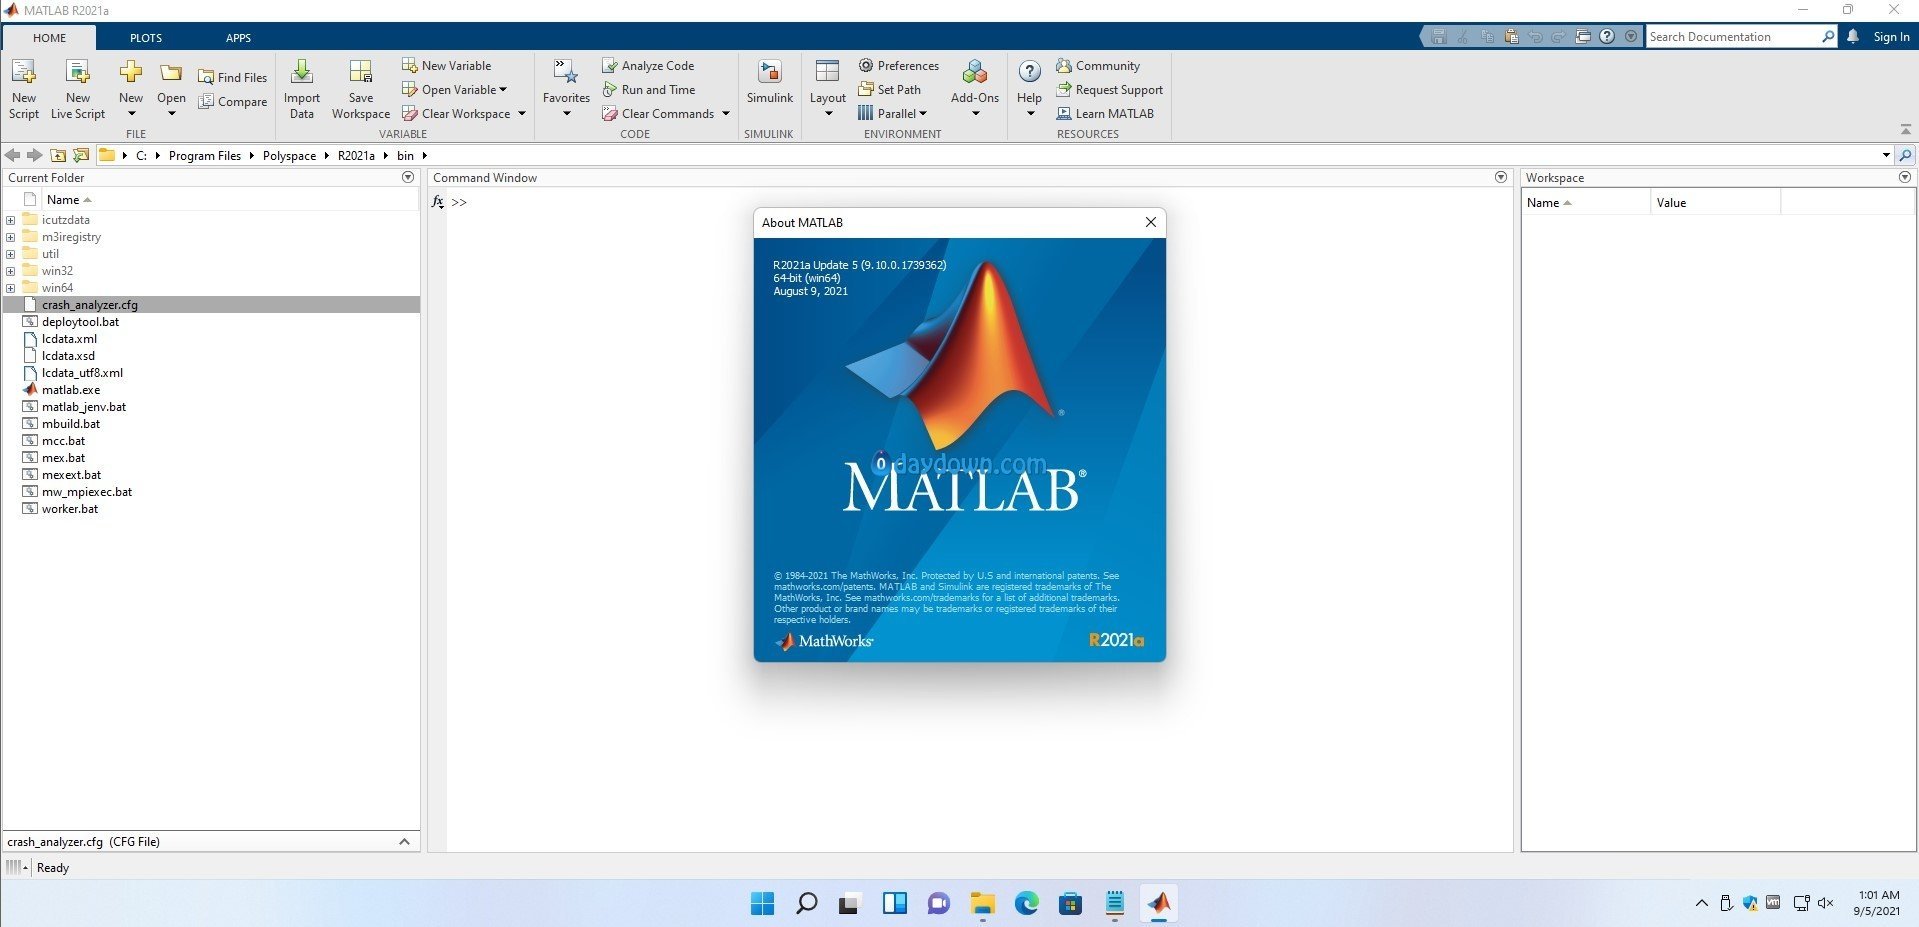This screenshot has height=927, width=1919.
Task: Expand the icutzdata folder
Action: (10, 220)
